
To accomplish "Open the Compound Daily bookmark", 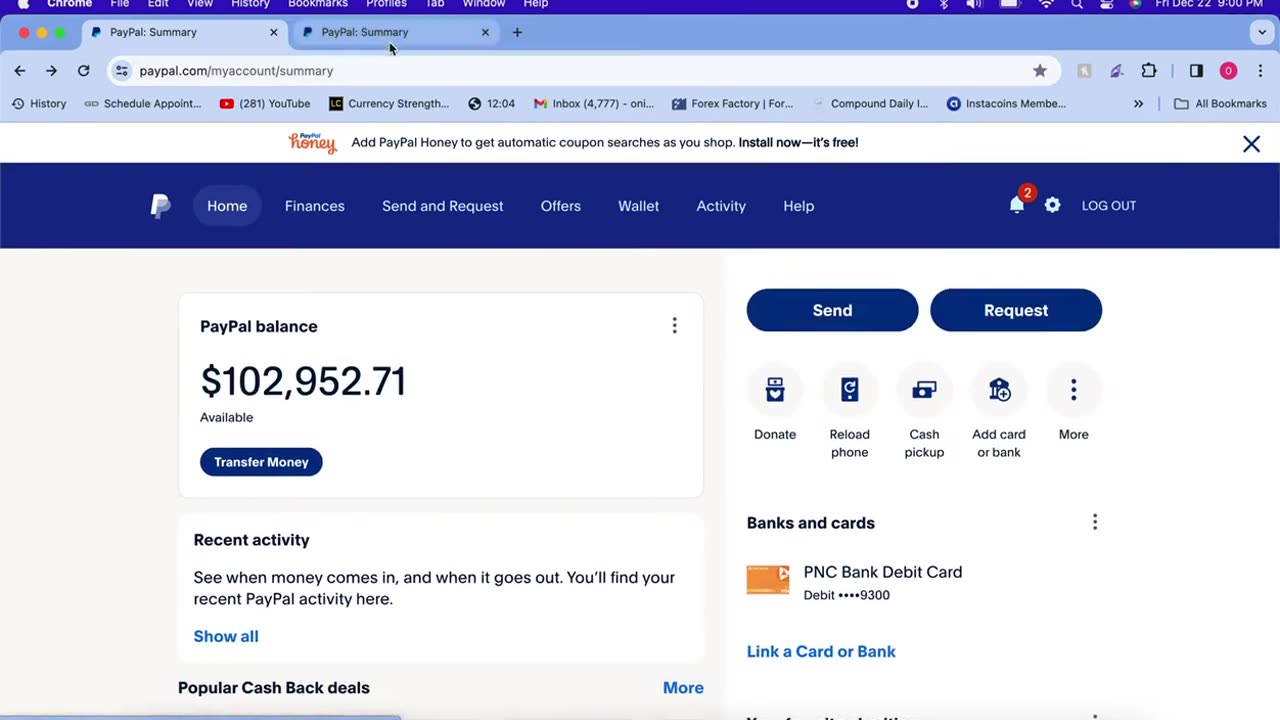I will (x=870, y=104).
